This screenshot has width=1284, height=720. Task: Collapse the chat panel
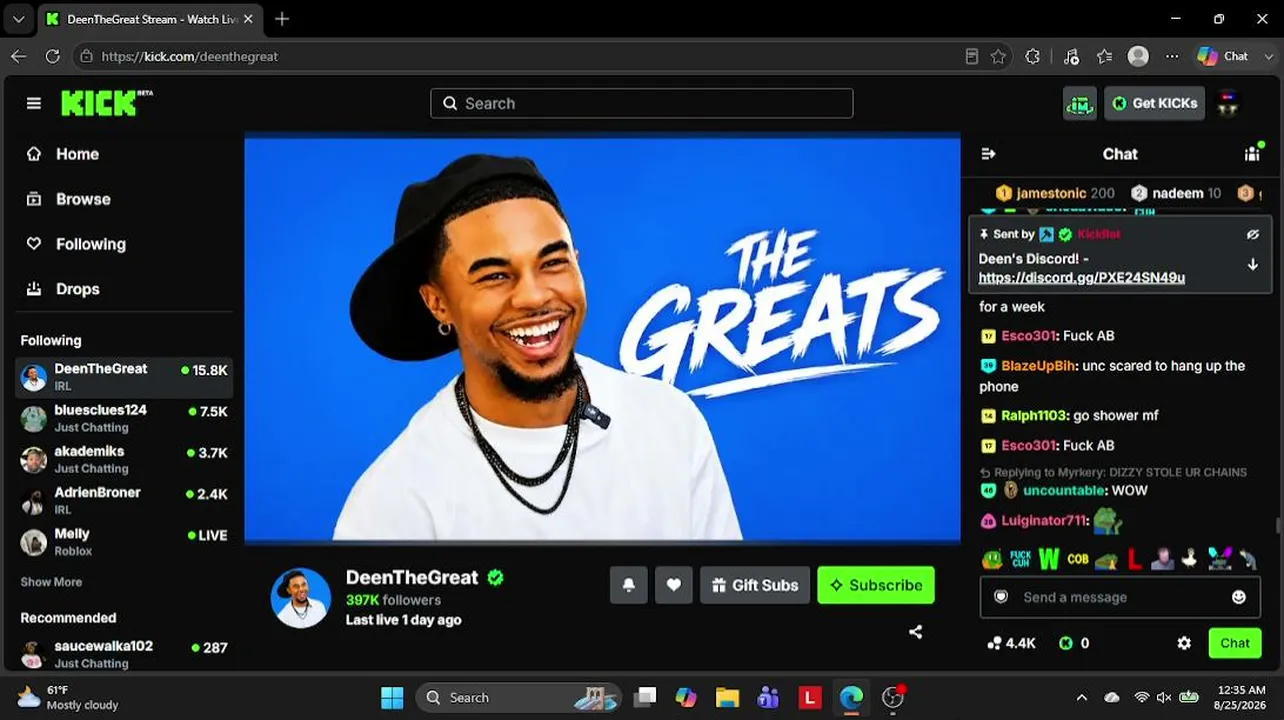(x=988, y=154)
